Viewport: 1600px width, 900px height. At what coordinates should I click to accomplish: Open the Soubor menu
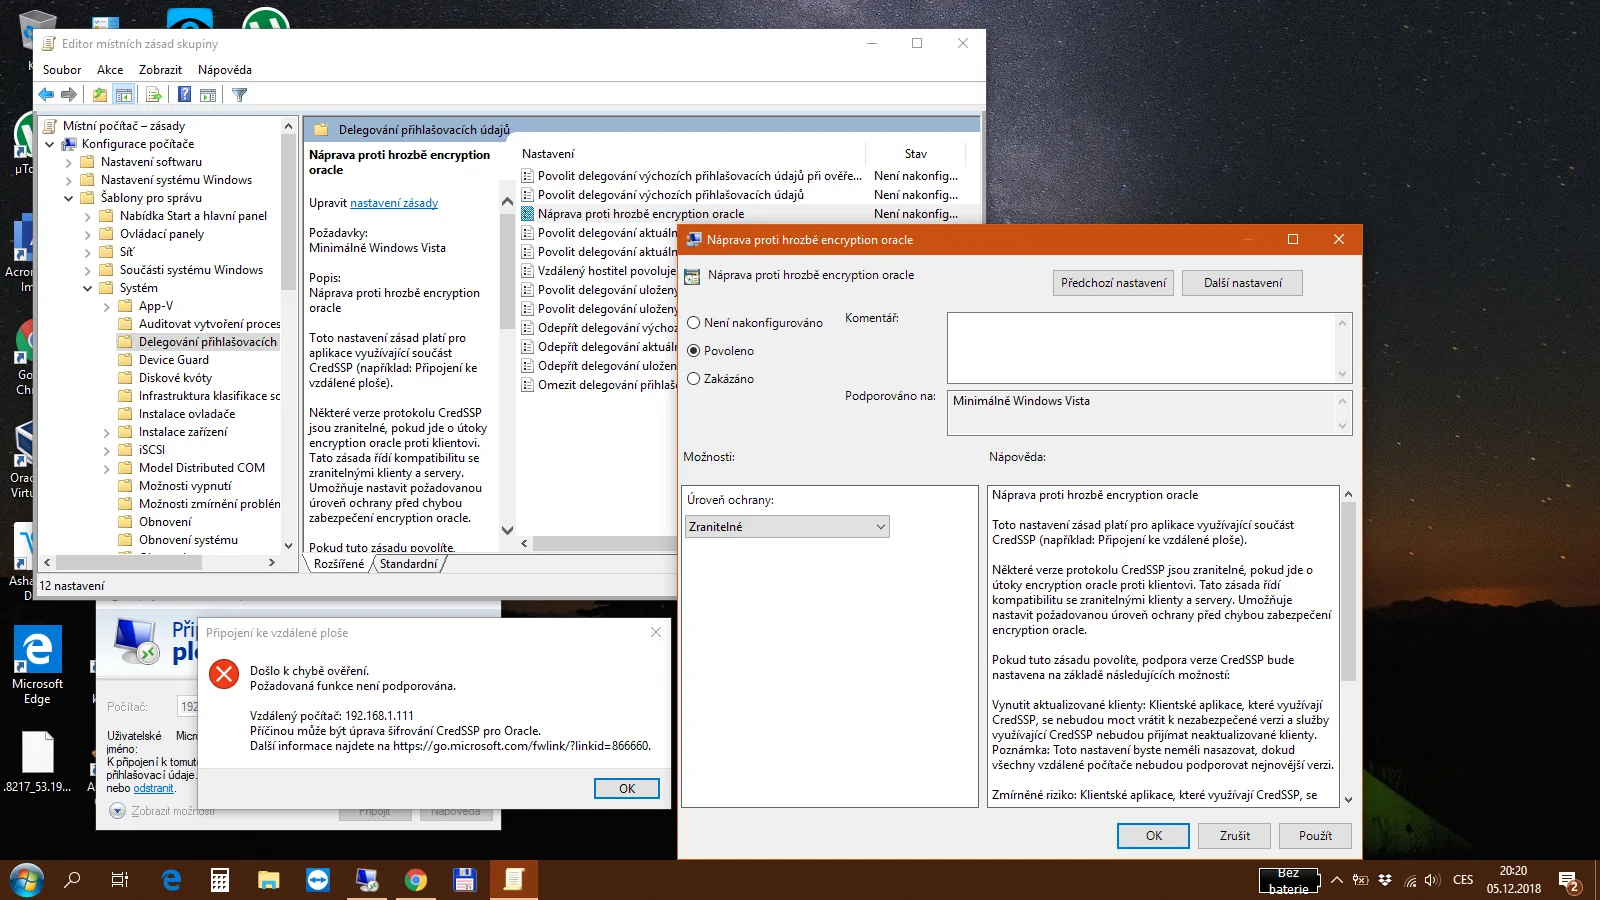tap(62, 70)
